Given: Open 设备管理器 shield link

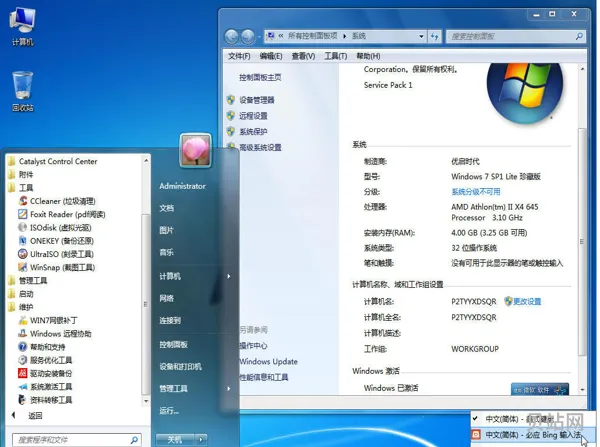Looking at the screenshot, I should (251, 100).
